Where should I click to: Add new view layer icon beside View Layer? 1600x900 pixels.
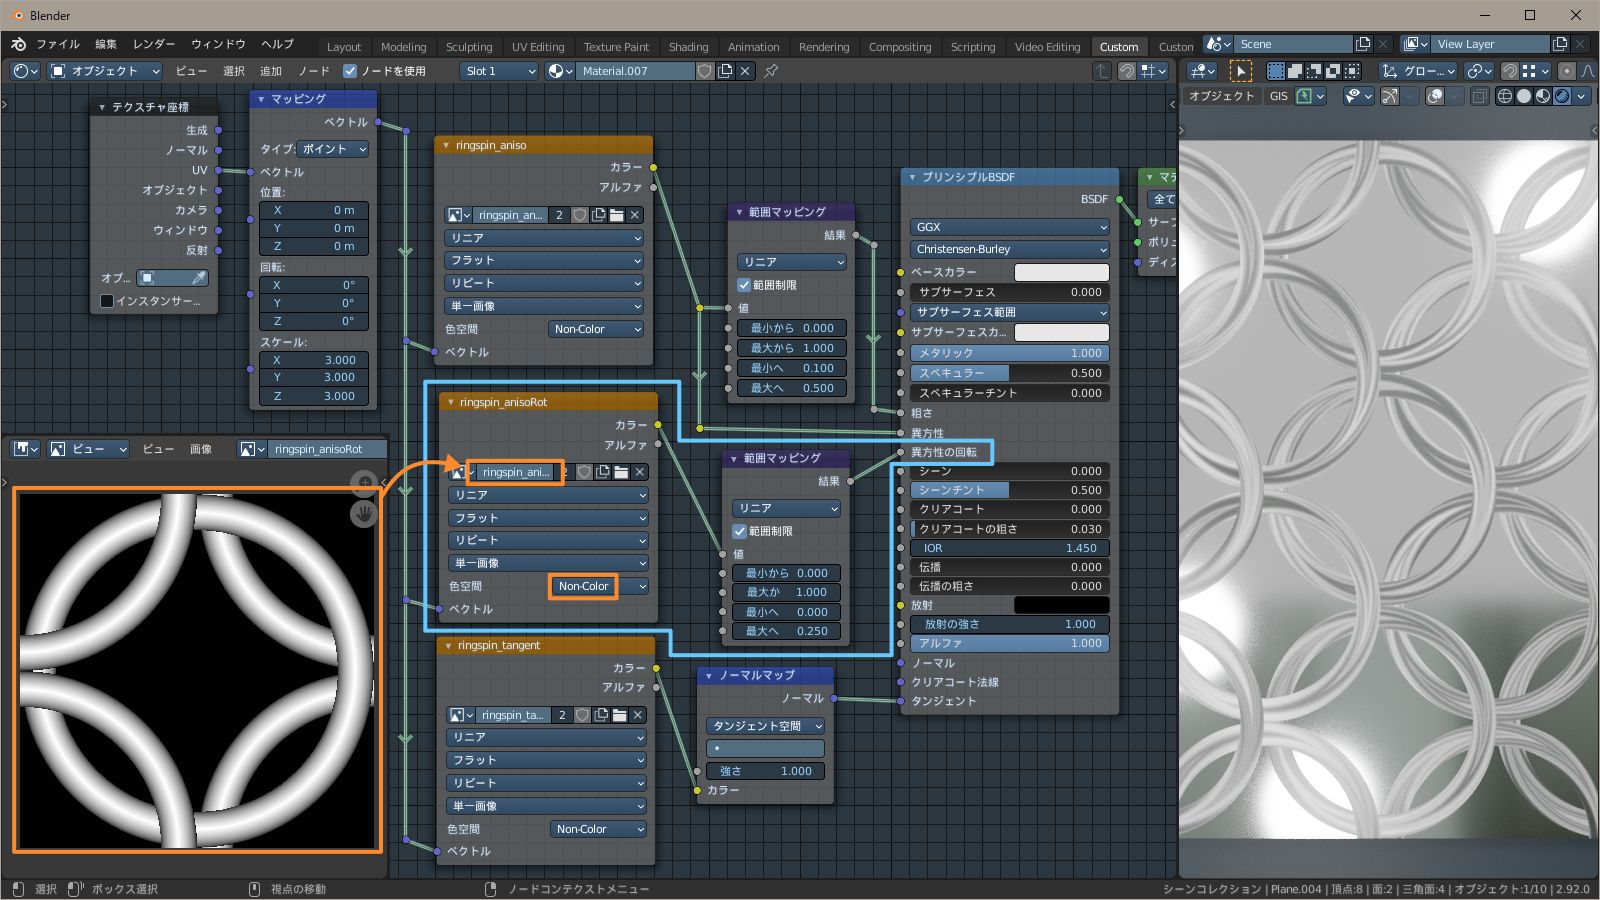coord(1560,44)
